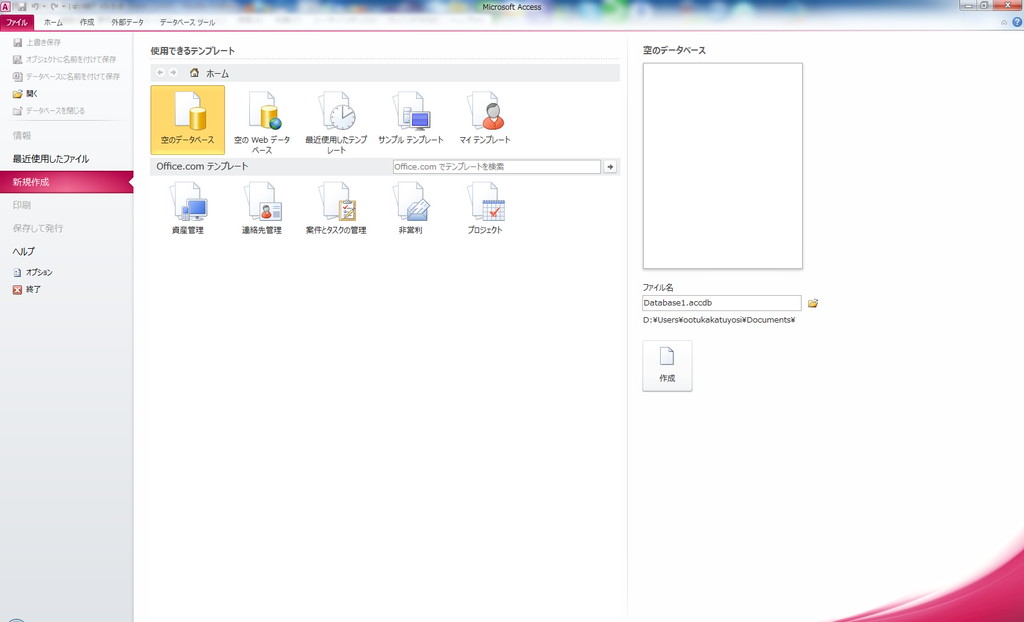Click the browse folder icon beside file name
This screenshot has width=1024, height=622.
813,303
